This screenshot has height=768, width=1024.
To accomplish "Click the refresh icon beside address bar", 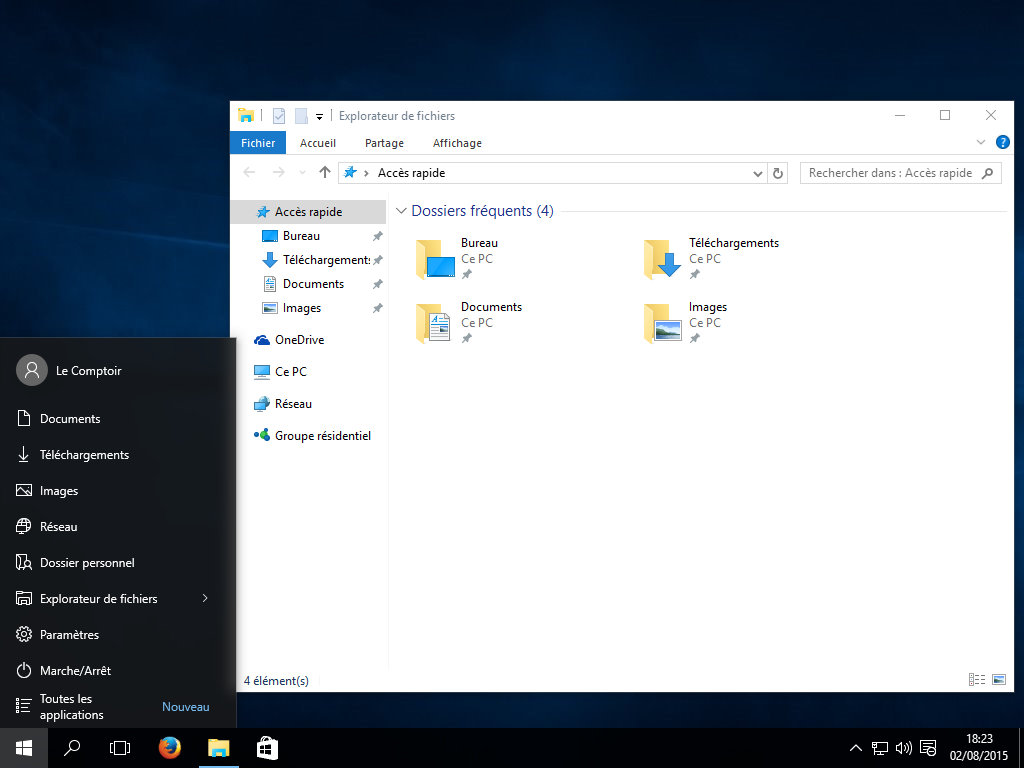I will pos(779,173).
